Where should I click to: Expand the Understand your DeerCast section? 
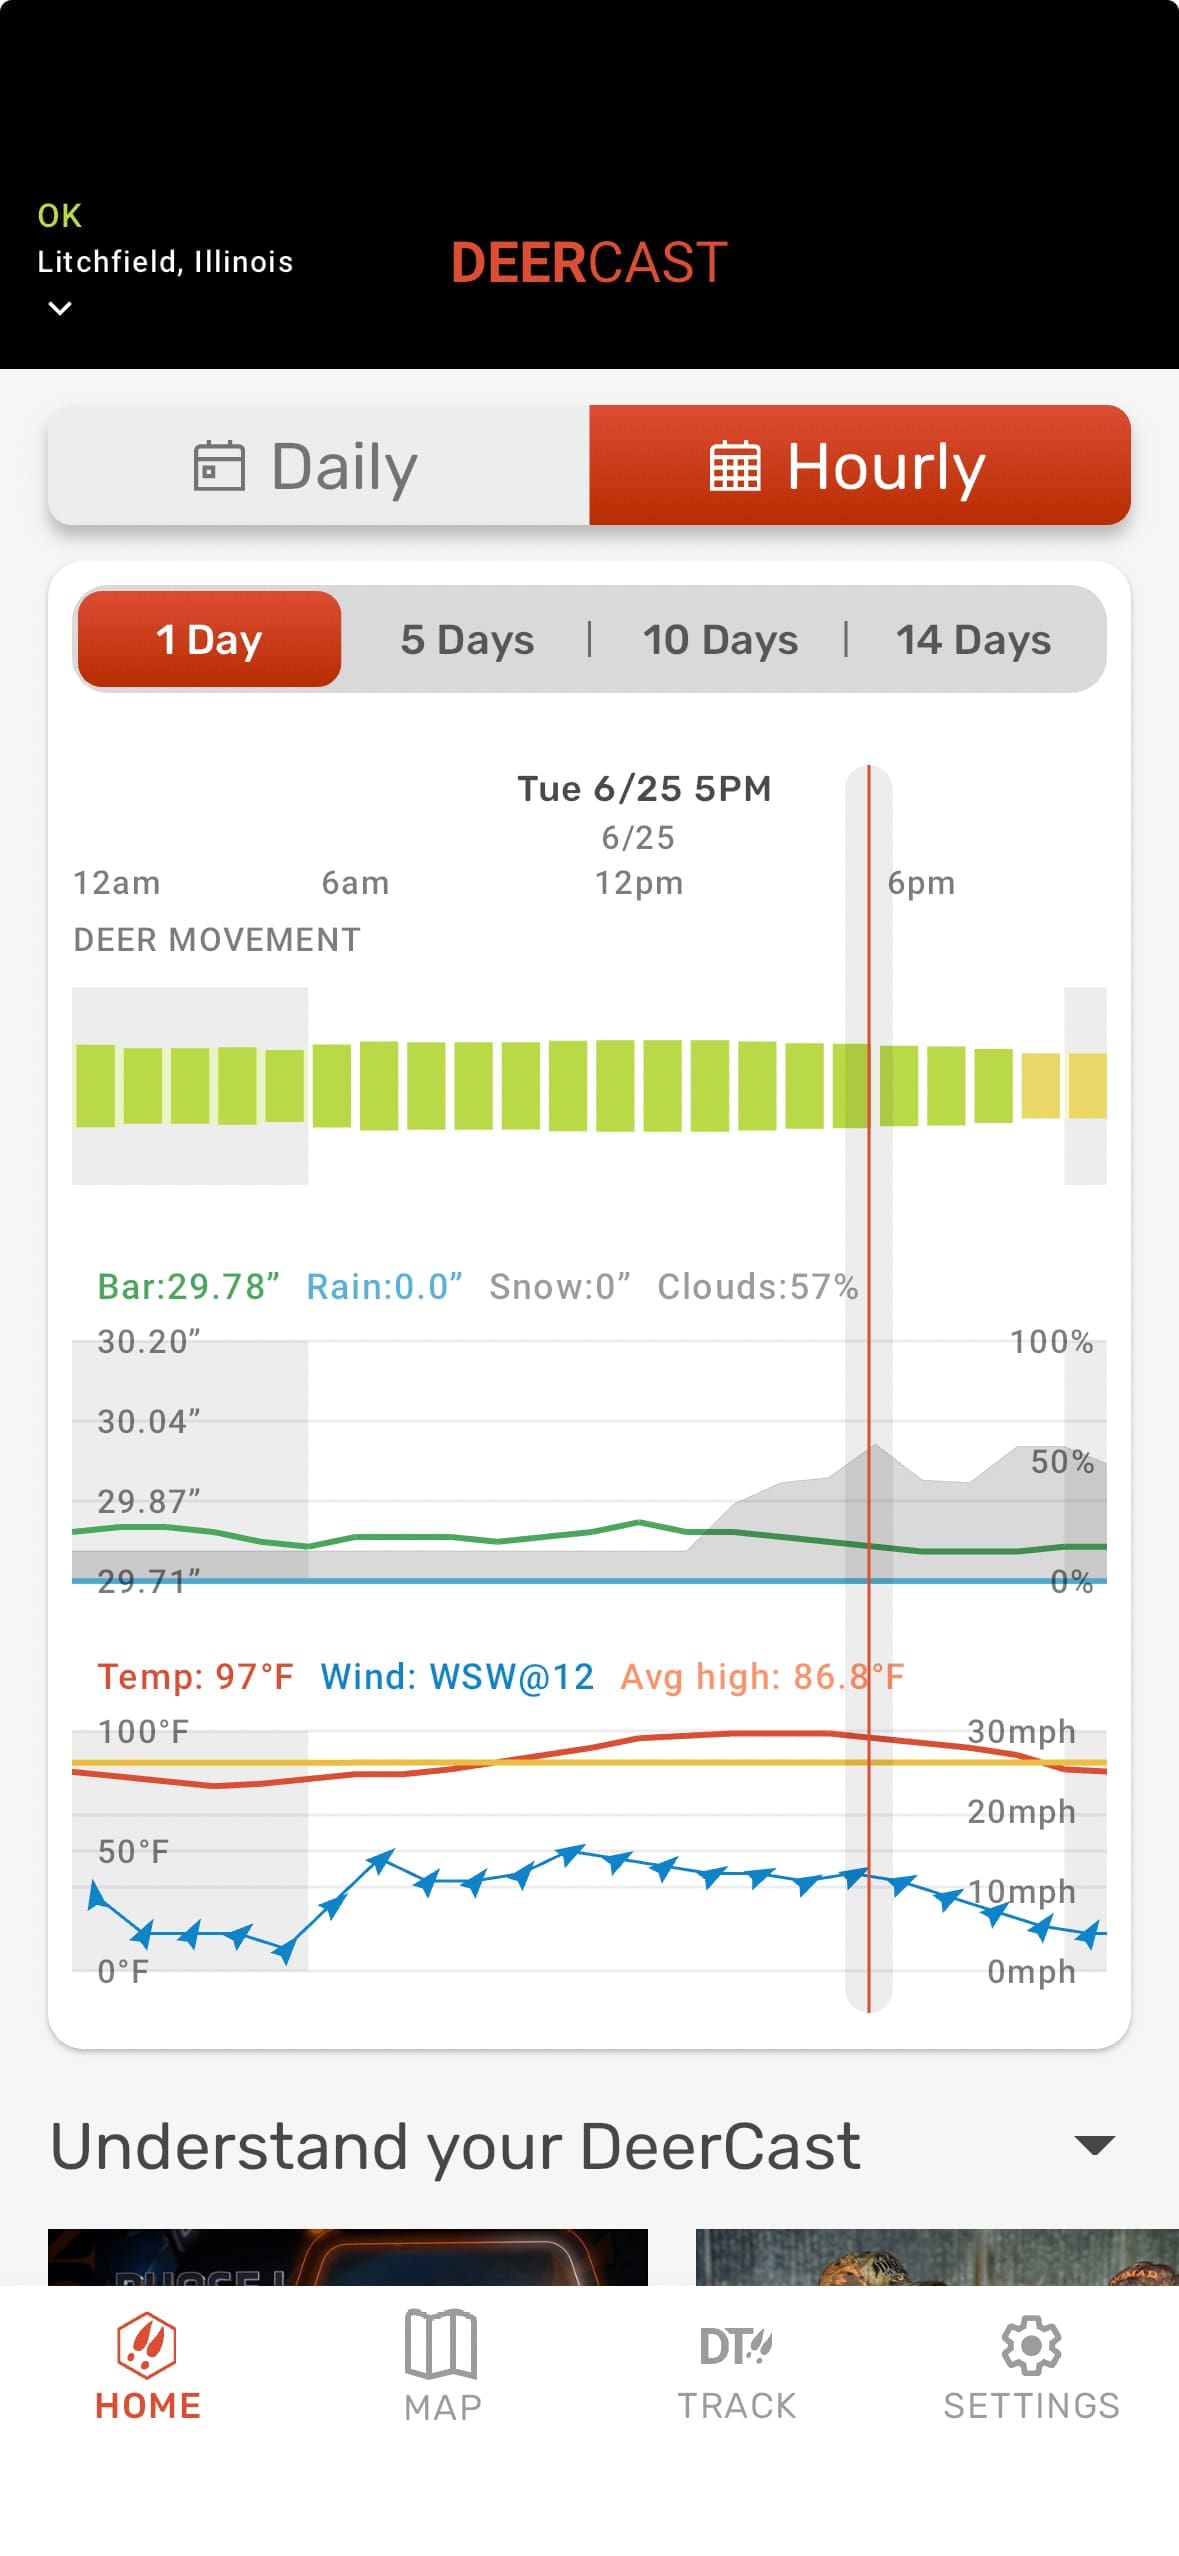point(1094,2144)
